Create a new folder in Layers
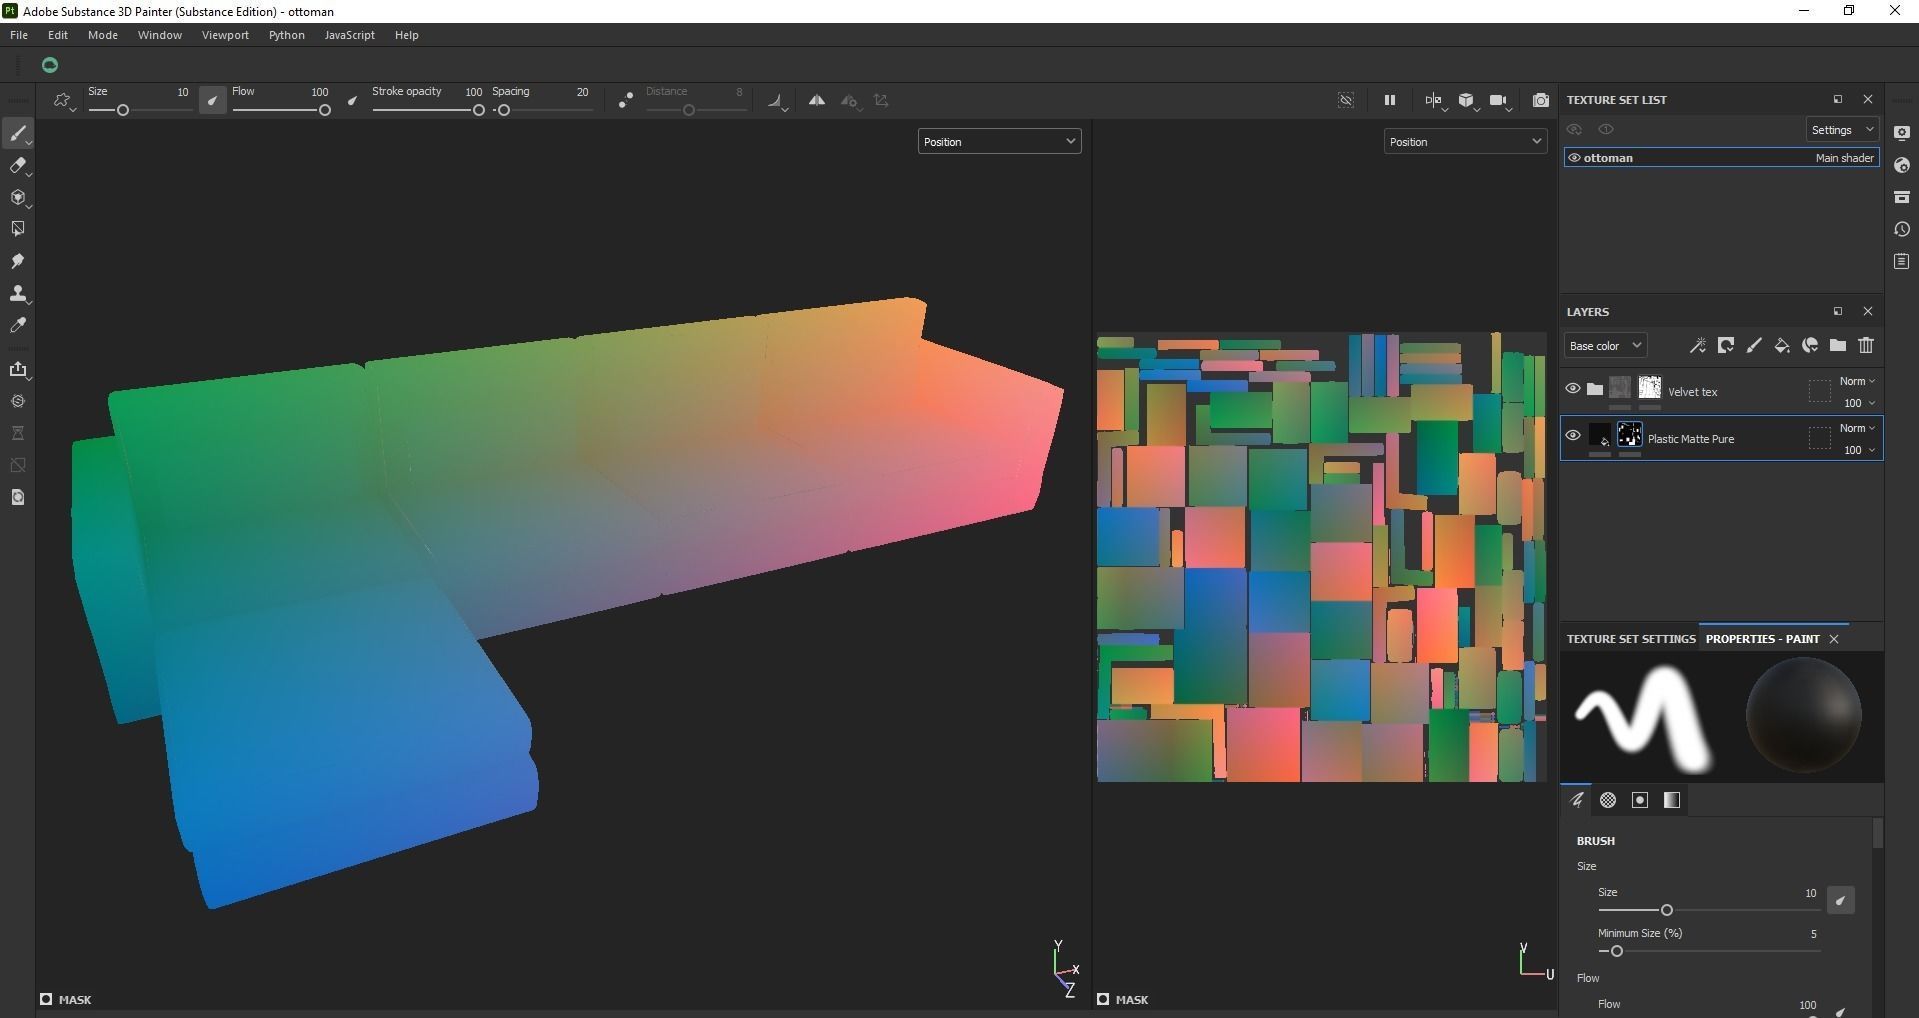The width and height of the screenshot is (1919, 1018). [x=1838, y=346]
